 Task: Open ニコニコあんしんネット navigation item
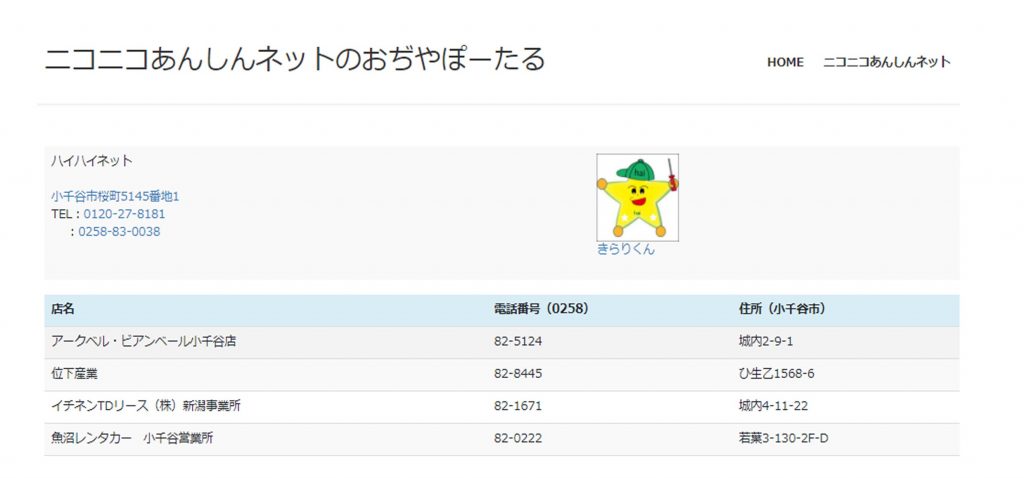pos(886,62)
